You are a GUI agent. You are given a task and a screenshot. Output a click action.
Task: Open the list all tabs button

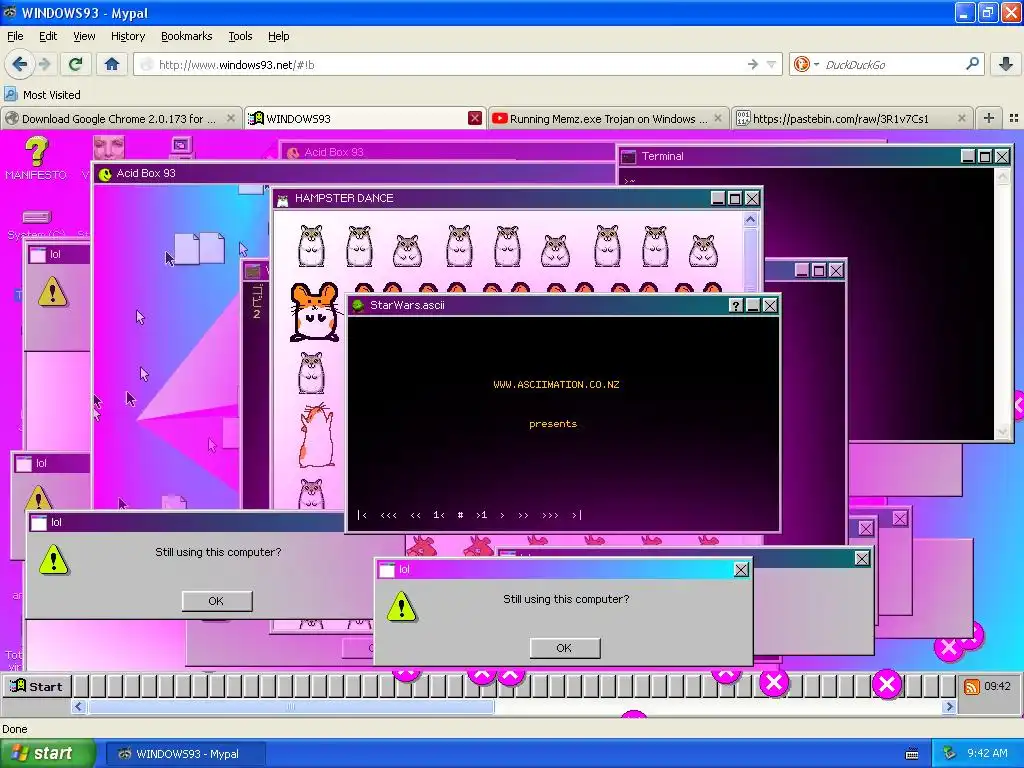coord(1014,118)
